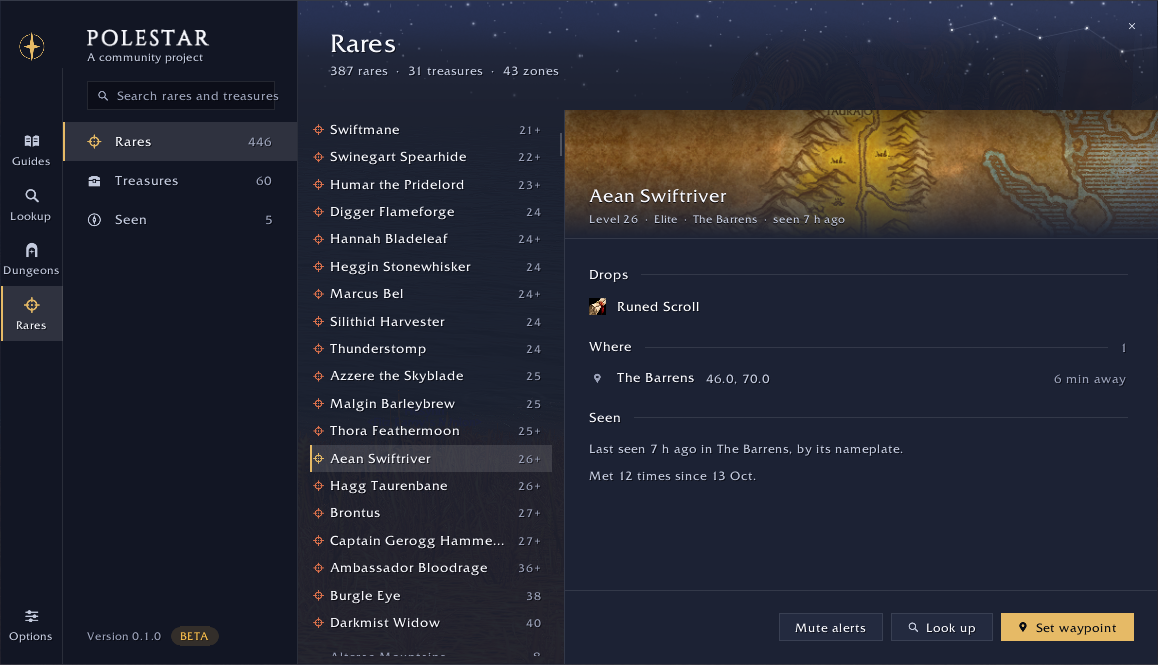Select Digger Flameforge rare
The width and height of the screenshot is (1158, 665).
tap(431, 211)
